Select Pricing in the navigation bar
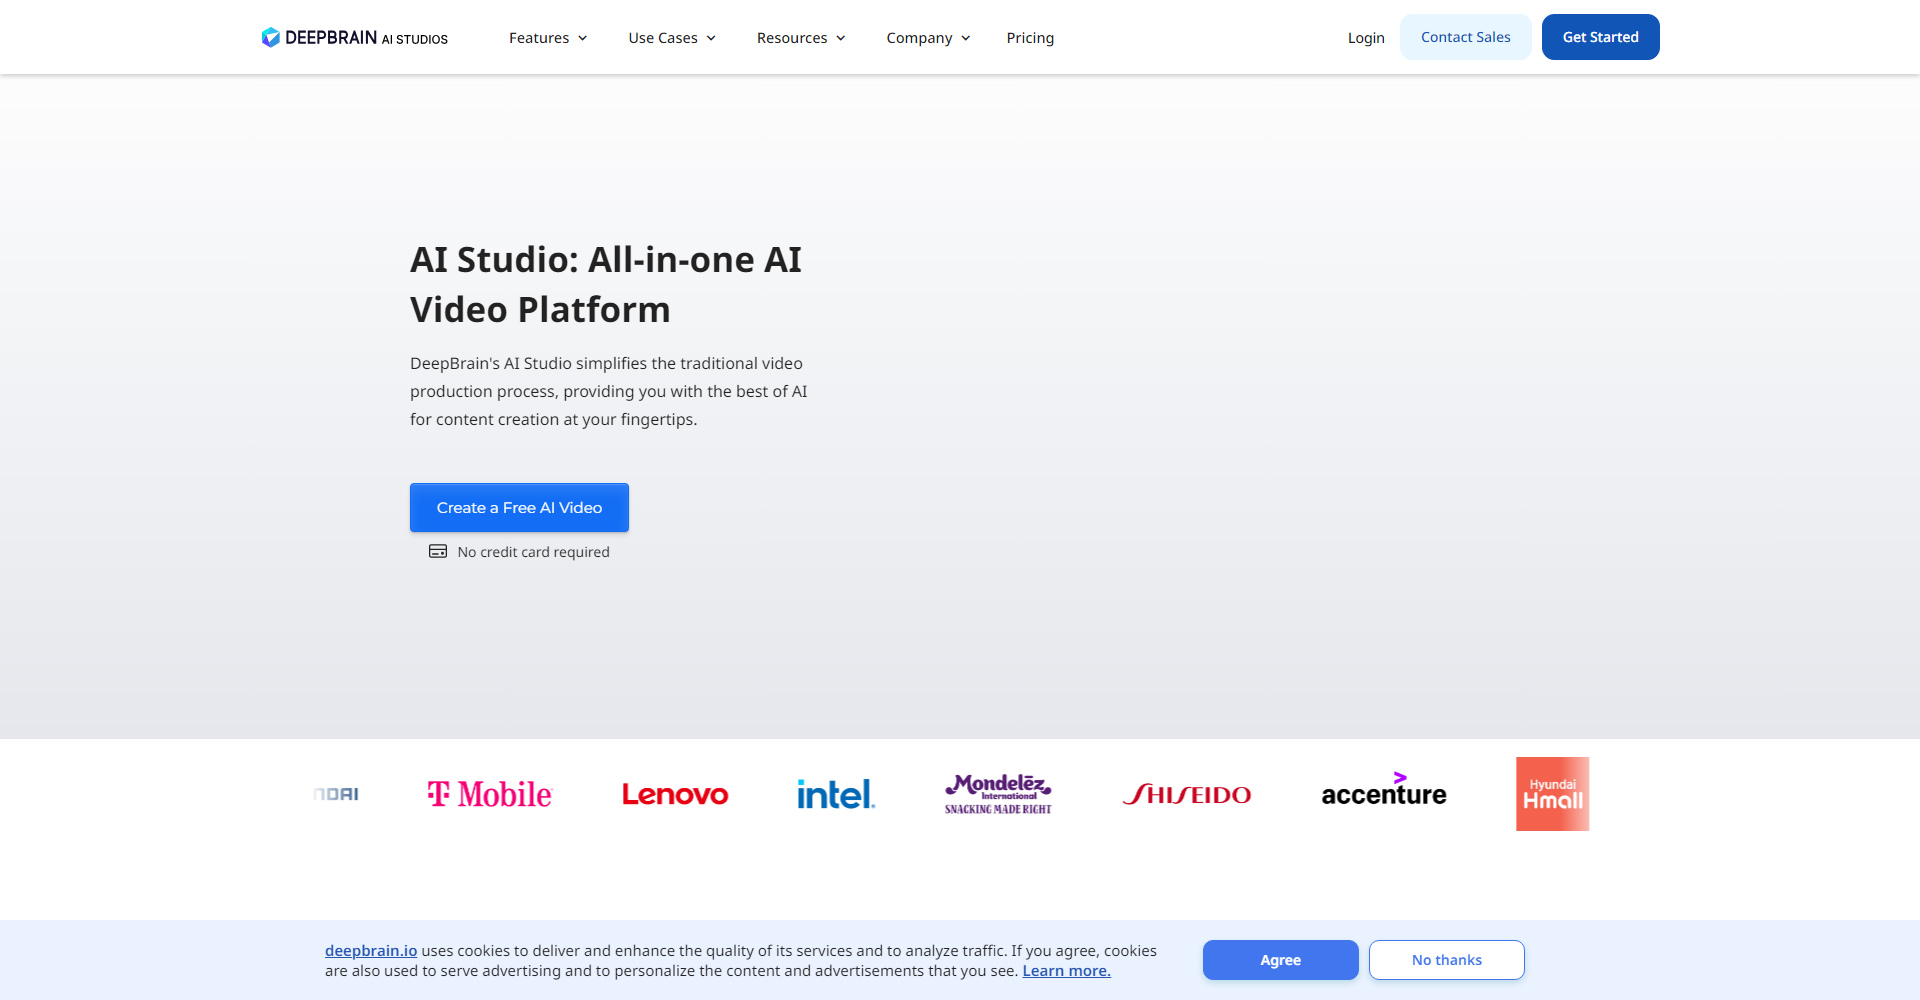Screen dimensions: 1920x1000 [1030, 37]
